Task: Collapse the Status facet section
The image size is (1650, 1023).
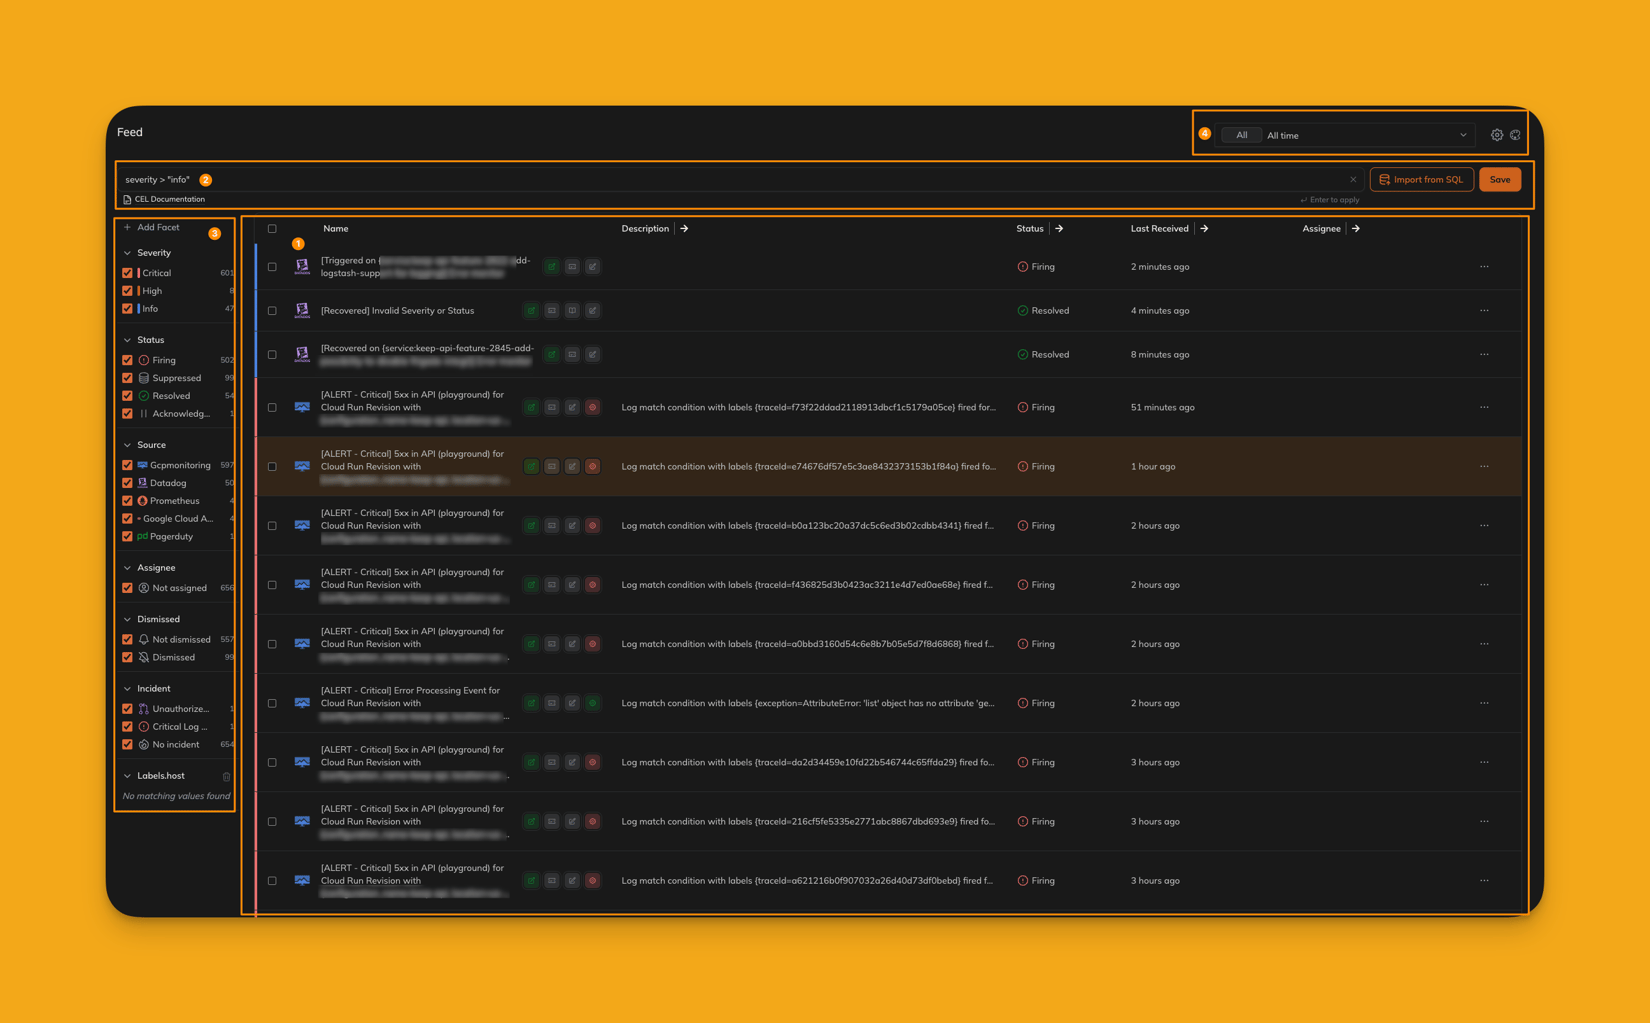Action: [x=127, y=340]
